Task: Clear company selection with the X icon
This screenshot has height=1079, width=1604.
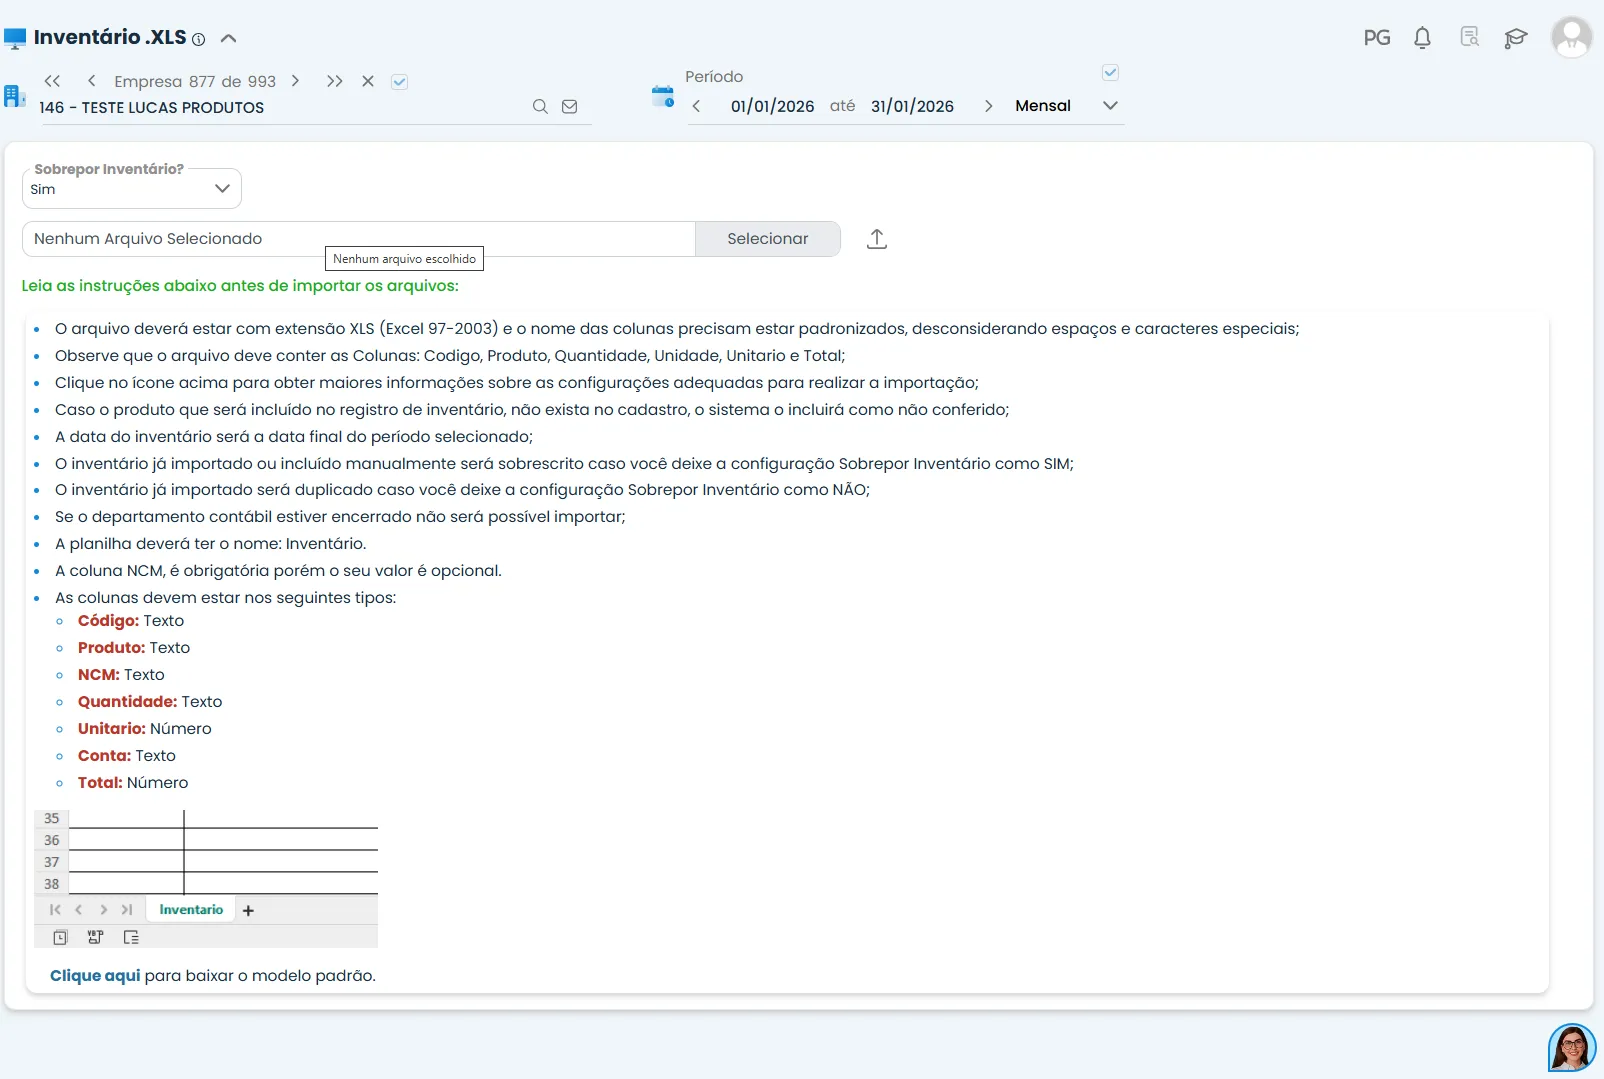Action: click(x=368, y=81)
